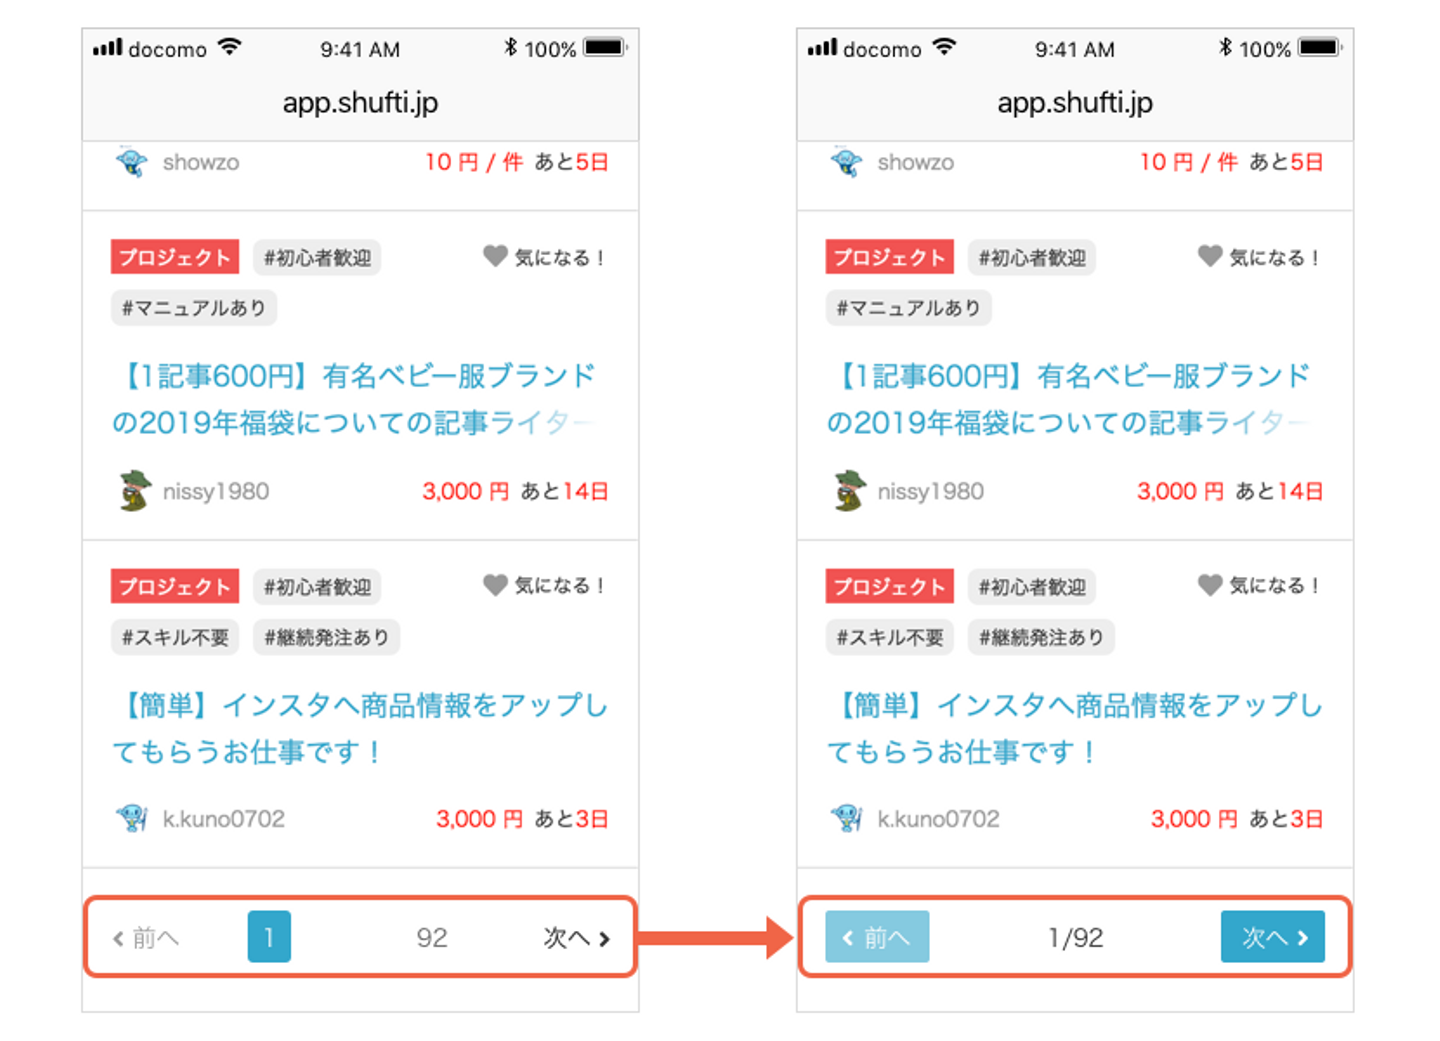Click #スキル不要 tag in left phone

click(175, 637)
